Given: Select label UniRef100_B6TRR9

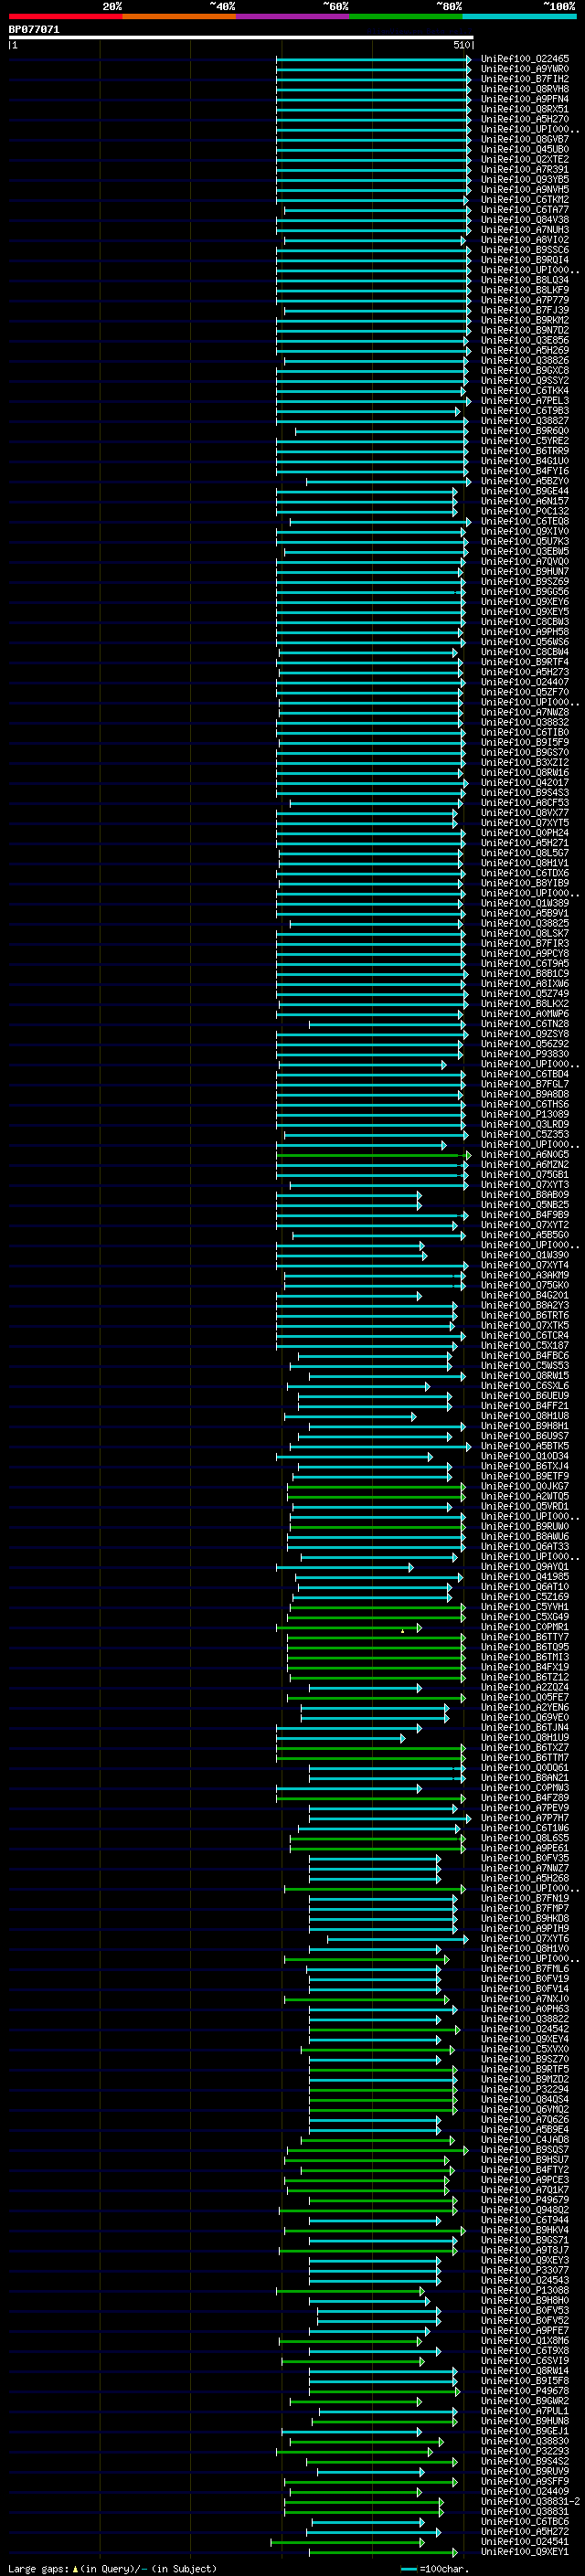Looking at the screenshot, I should click(x=525, y=451).
